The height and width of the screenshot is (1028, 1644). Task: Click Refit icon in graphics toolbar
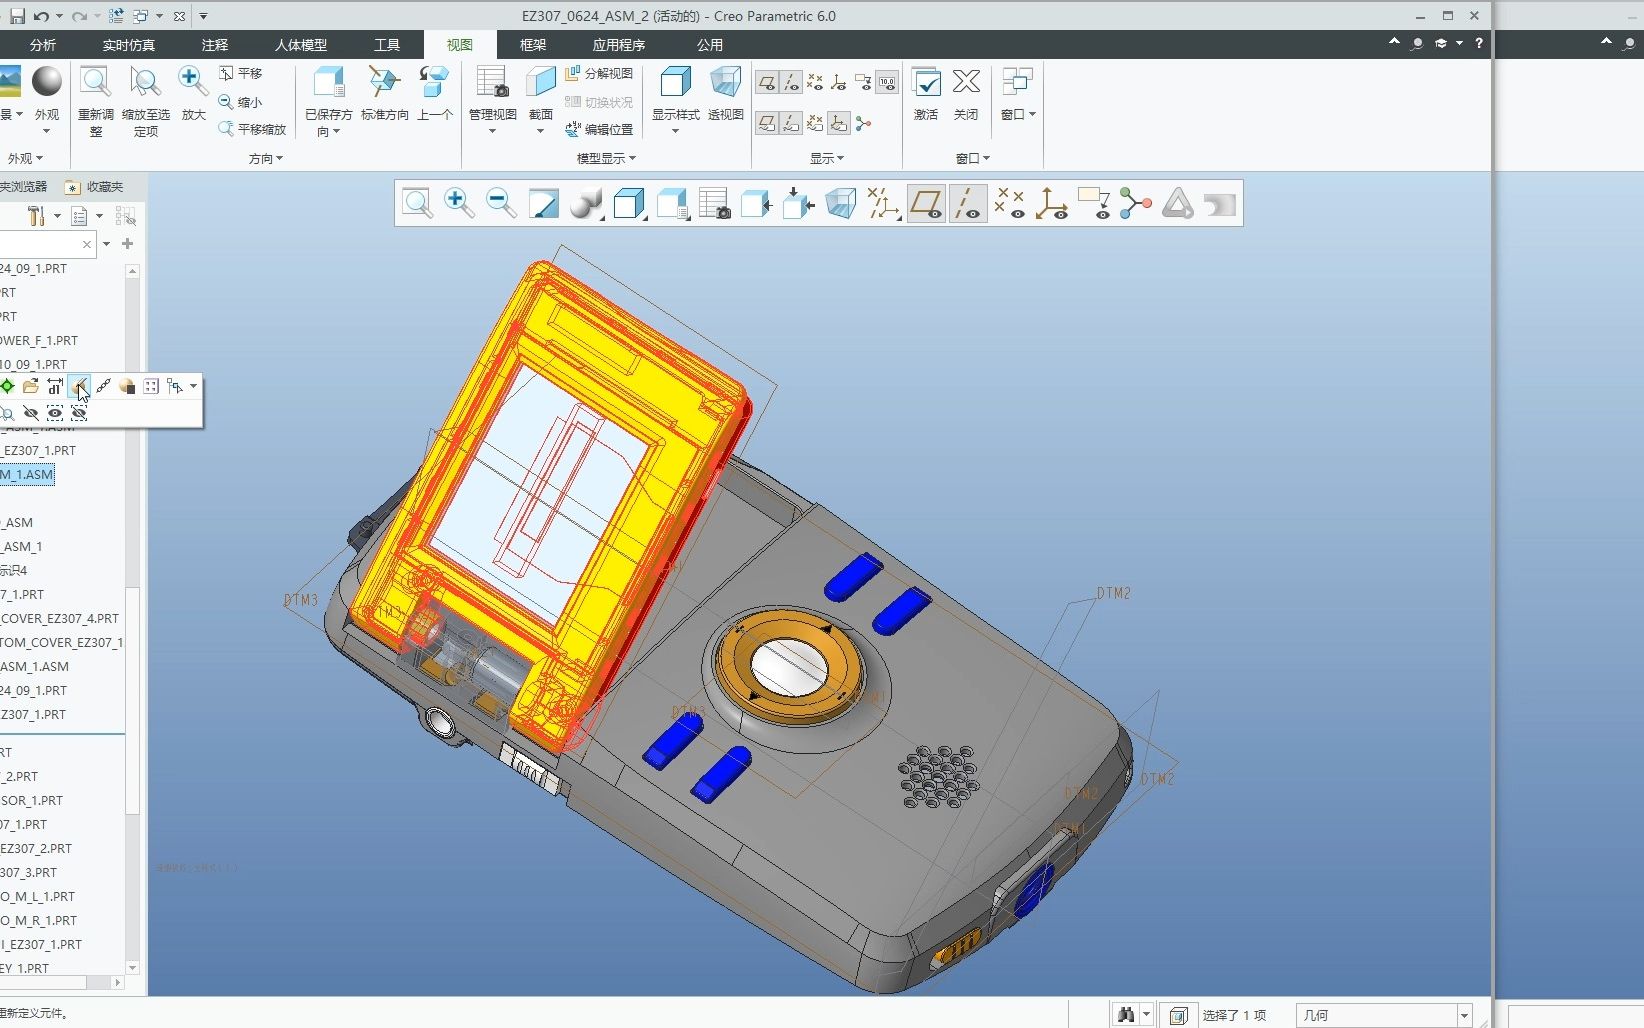click(x=417, y=204)
